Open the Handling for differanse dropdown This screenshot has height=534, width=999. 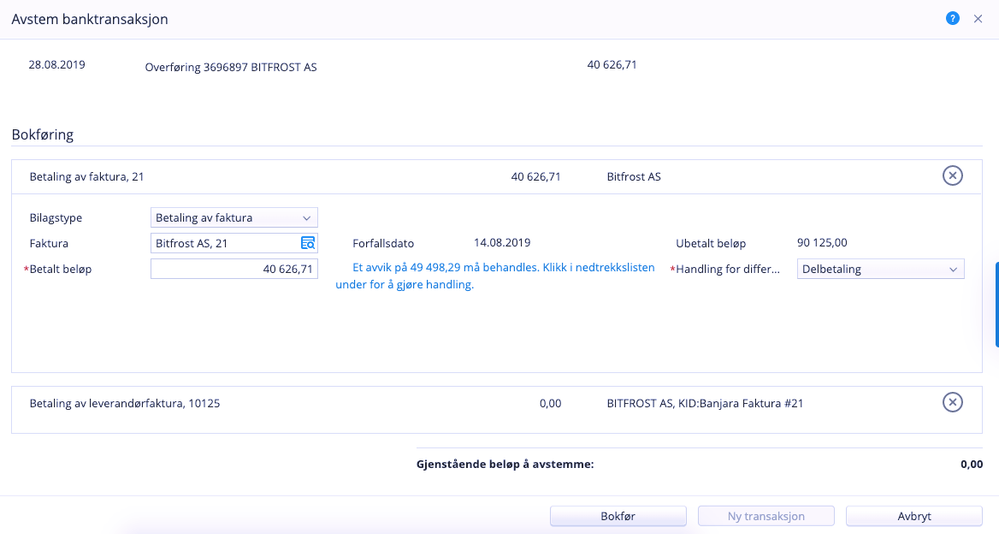[x=880, y=269]
